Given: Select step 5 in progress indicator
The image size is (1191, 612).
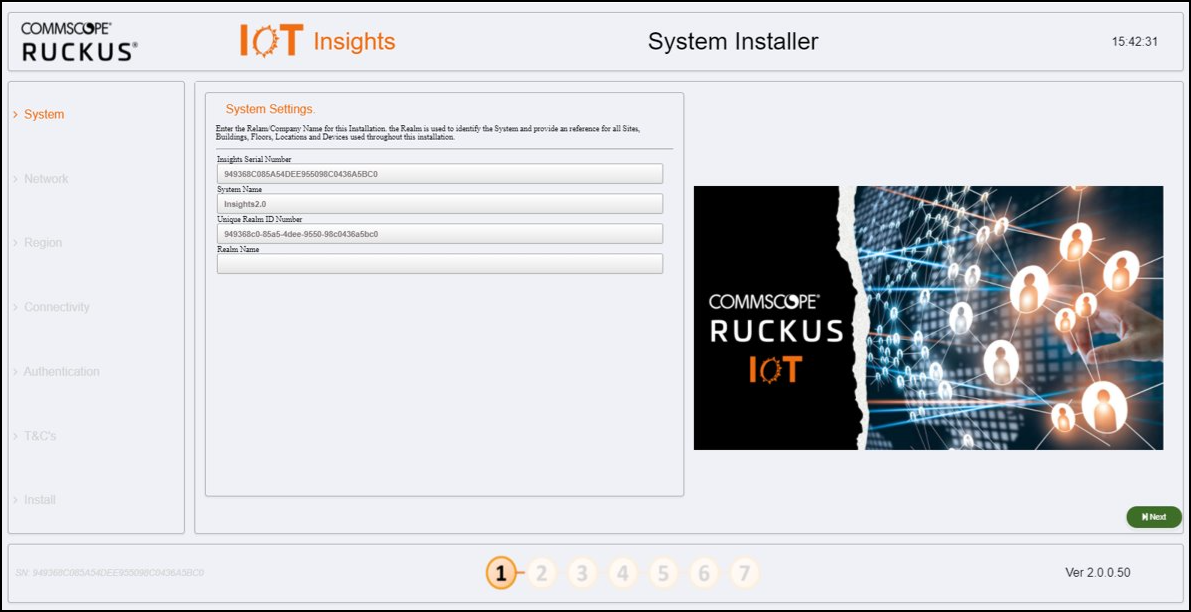Looking at the screenshot, I should [x=663, y=574].
